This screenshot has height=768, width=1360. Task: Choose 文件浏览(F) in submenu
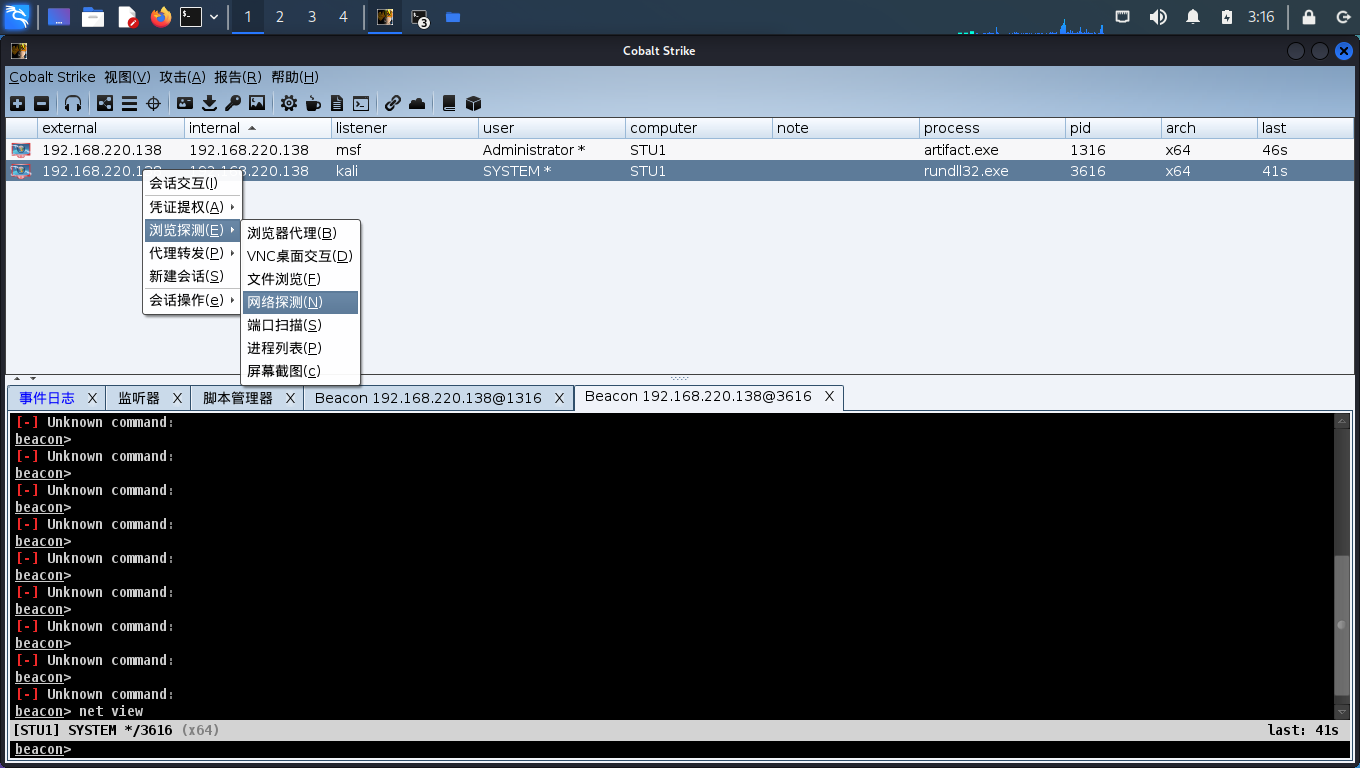(x=300, y=279)
